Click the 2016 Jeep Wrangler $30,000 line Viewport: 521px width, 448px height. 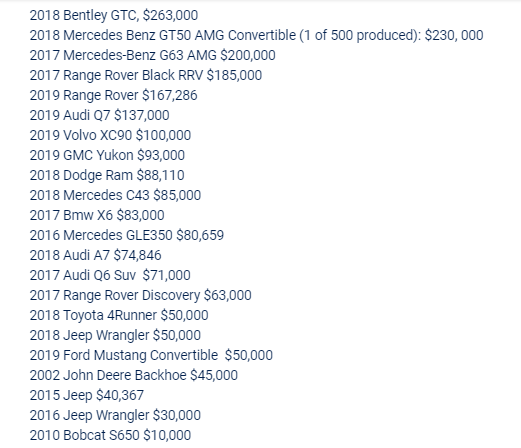(x=115, y=415)
